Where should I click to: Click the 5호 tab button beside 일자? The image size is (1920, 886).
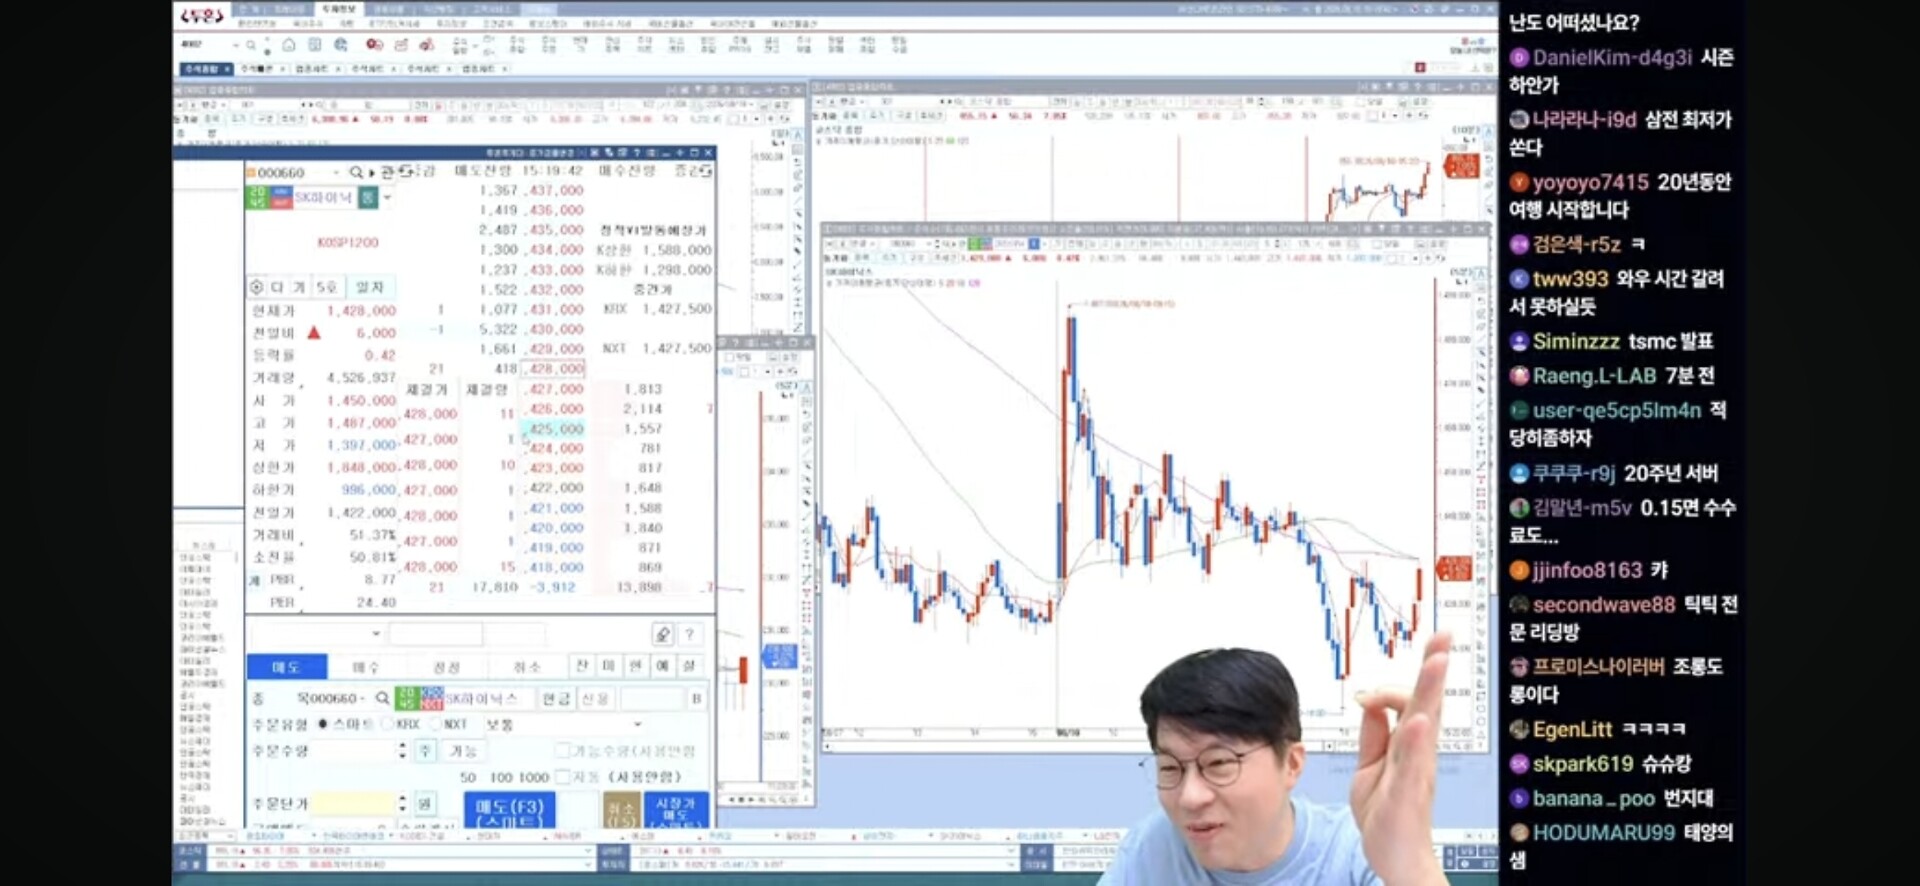pos(326,287)
